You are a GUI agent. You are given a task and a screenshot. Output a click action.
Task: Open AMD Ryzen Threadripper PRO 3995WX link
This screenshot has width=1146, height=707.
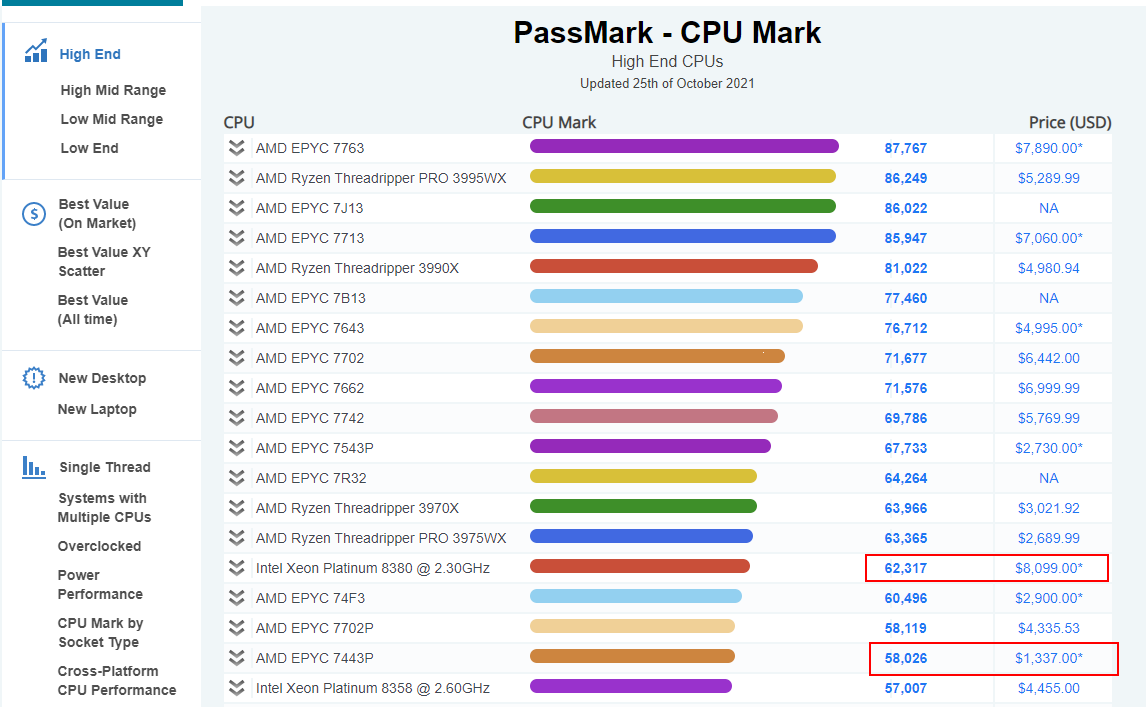pyautogui.click(x=381, y=178)
